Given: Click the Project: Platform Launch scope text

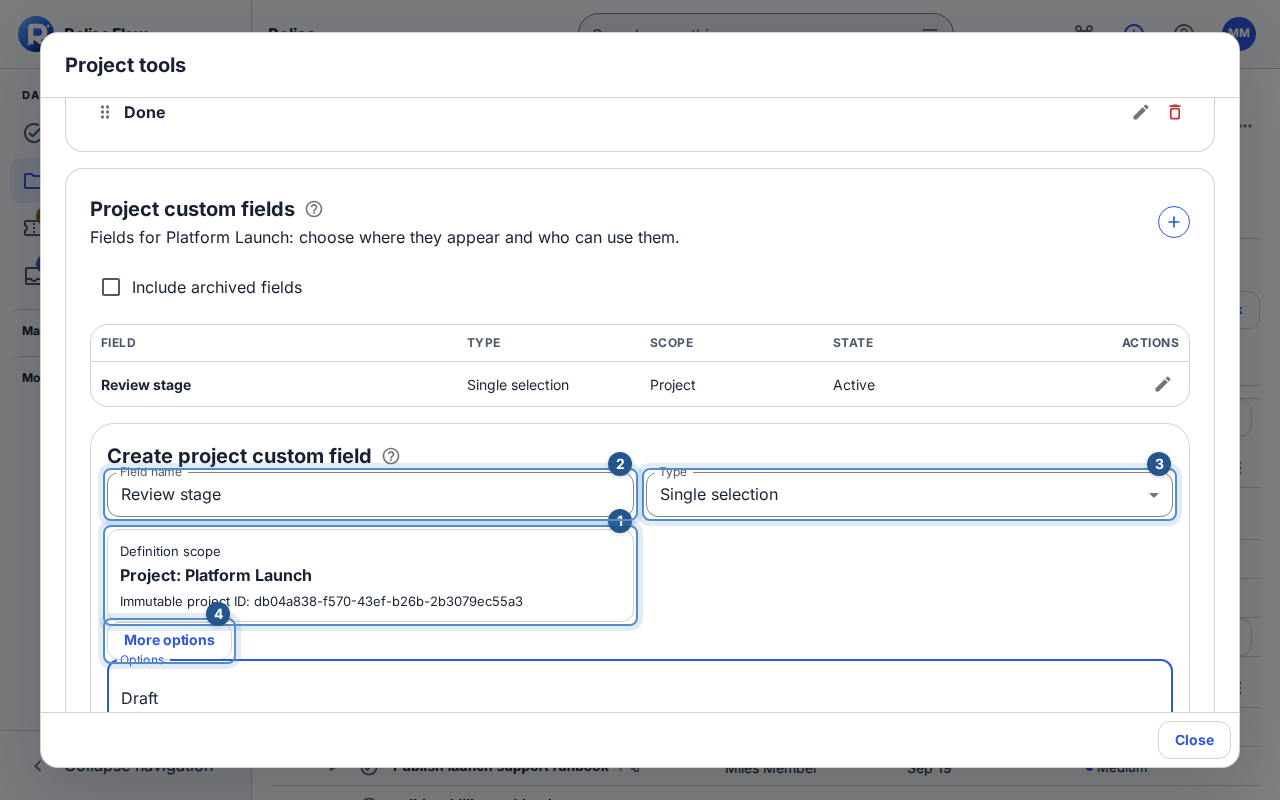Looking at the screenshot, I should coord(216,575).
